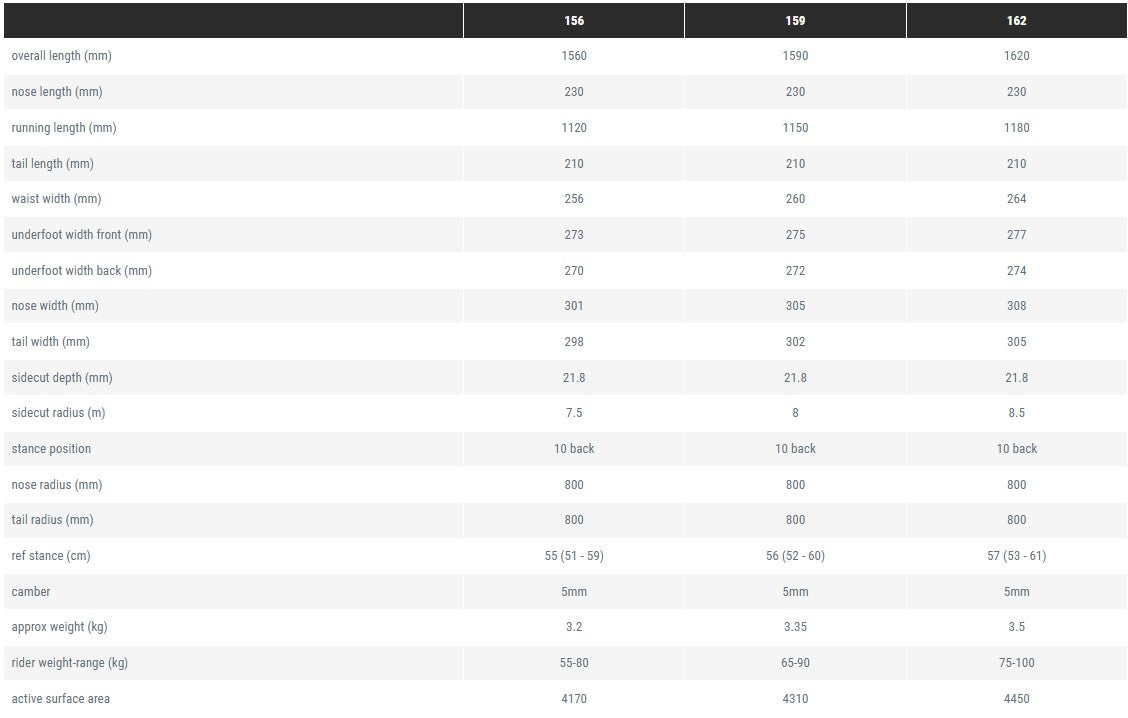Click rider weight-range value 75-100
This screenshot has width=1128, height=718.
(x=1016, y=663)
